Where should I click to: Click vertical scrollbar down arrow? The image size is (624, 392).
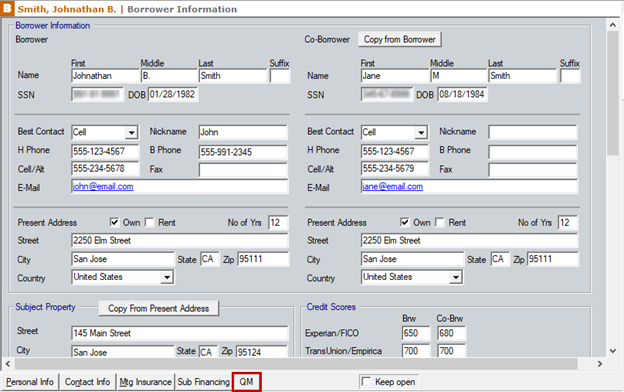[x=613, y=351]
